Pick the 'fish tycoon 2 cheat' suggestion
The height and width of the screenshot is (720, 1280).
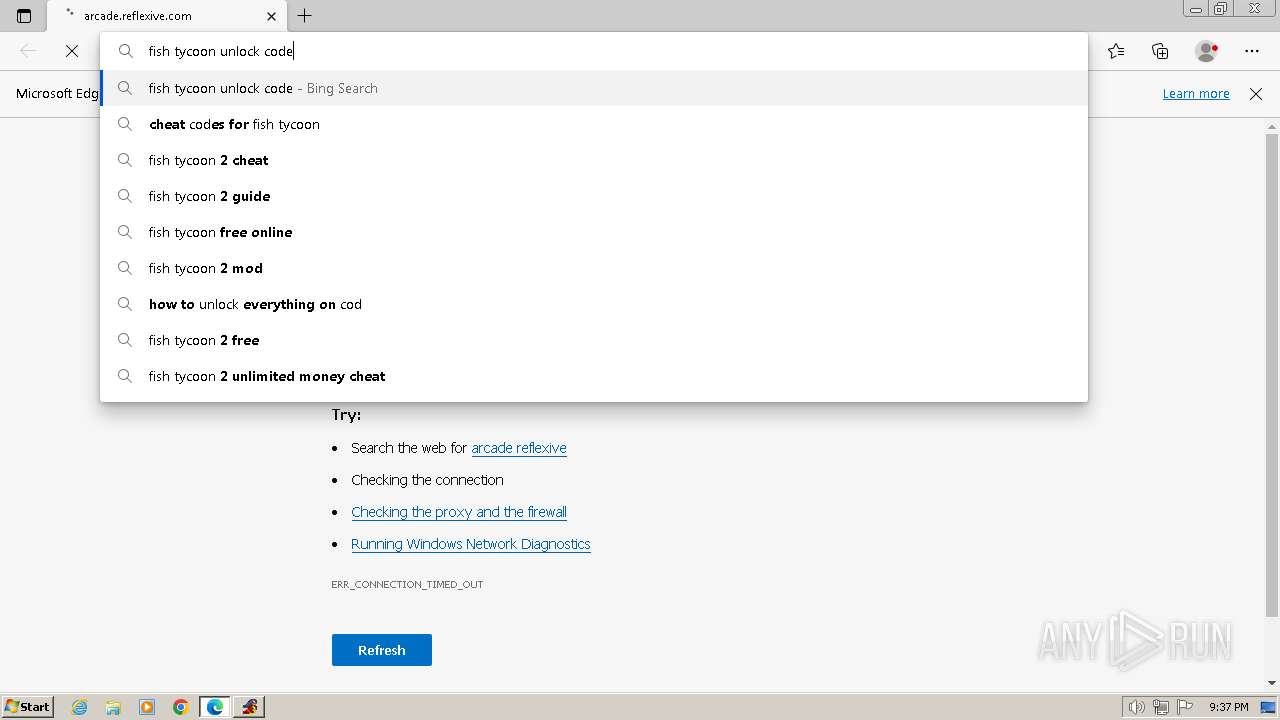tap(594, 160)
